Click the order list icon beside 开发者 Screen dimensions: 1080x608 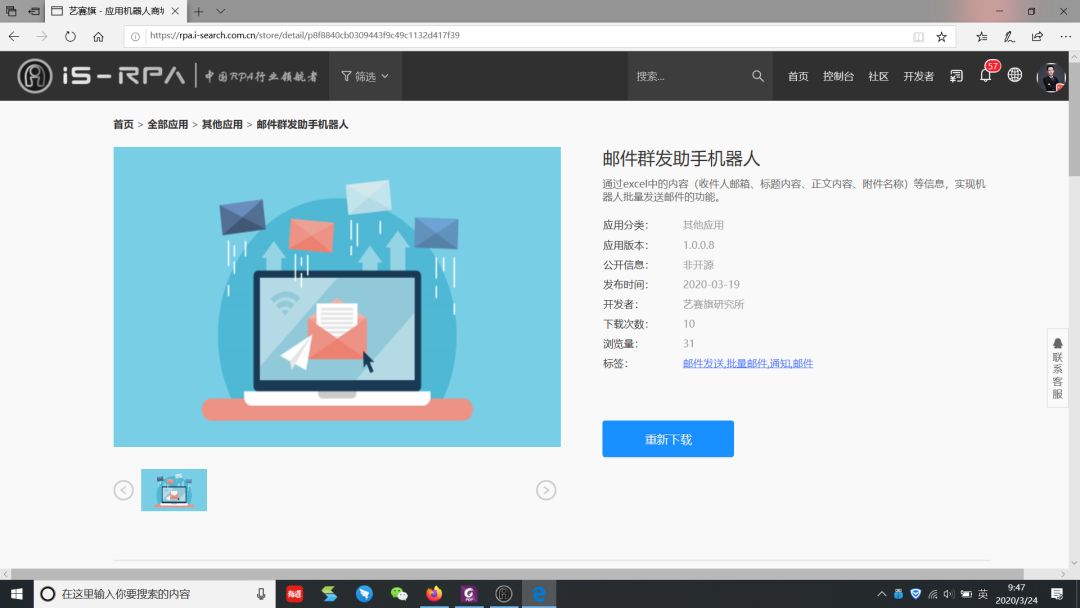coord(957,76)
